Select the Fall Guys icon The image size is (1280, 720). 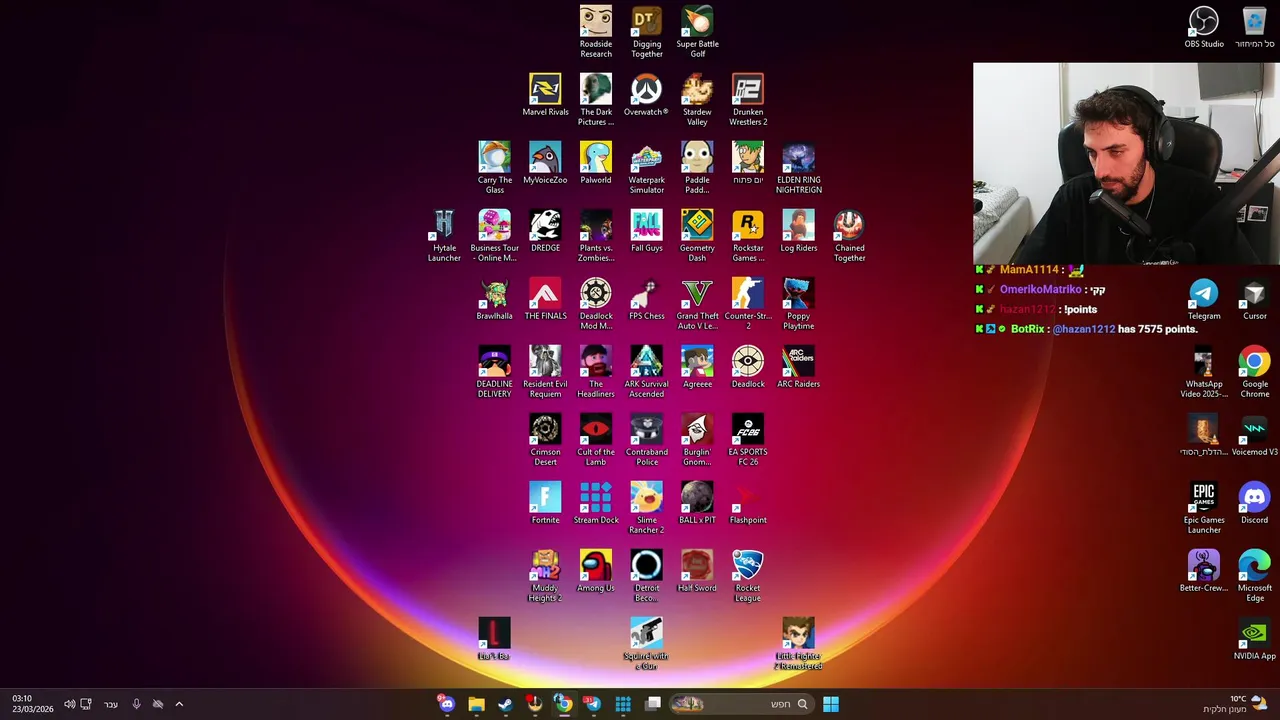646,231
